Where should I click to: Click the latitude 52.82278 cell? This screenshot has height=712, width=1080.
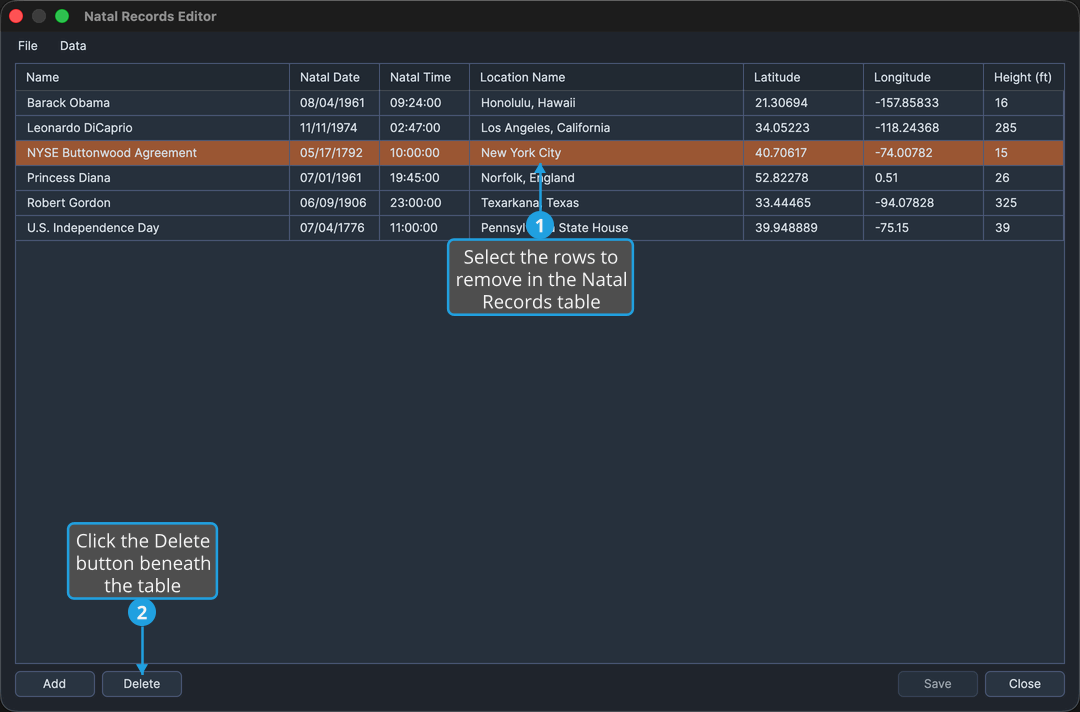(803, 178)
